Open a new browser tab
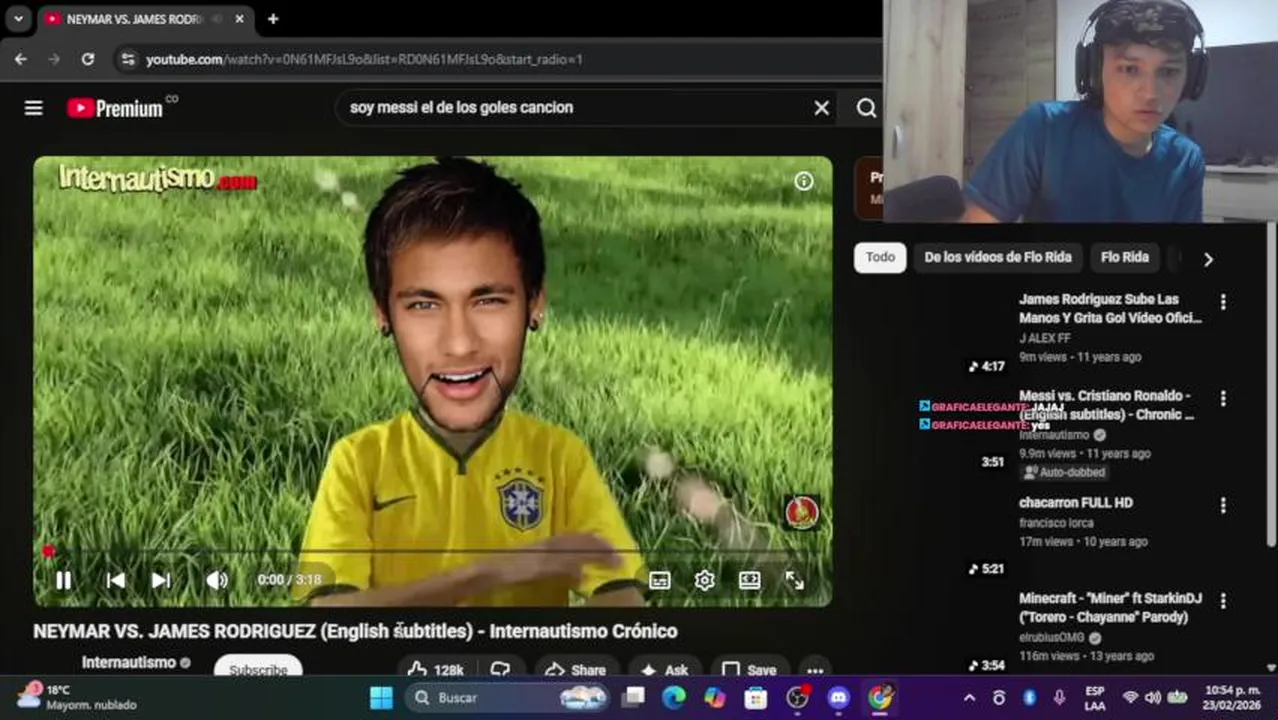 (x=272, y=19)
